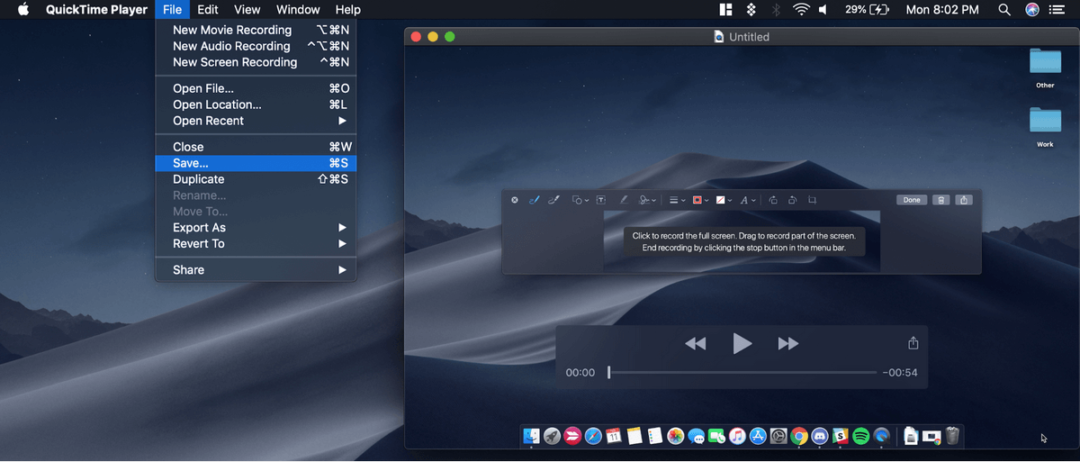
Task: Choose New Audio Recording
Action: click(x=256, y=46)
